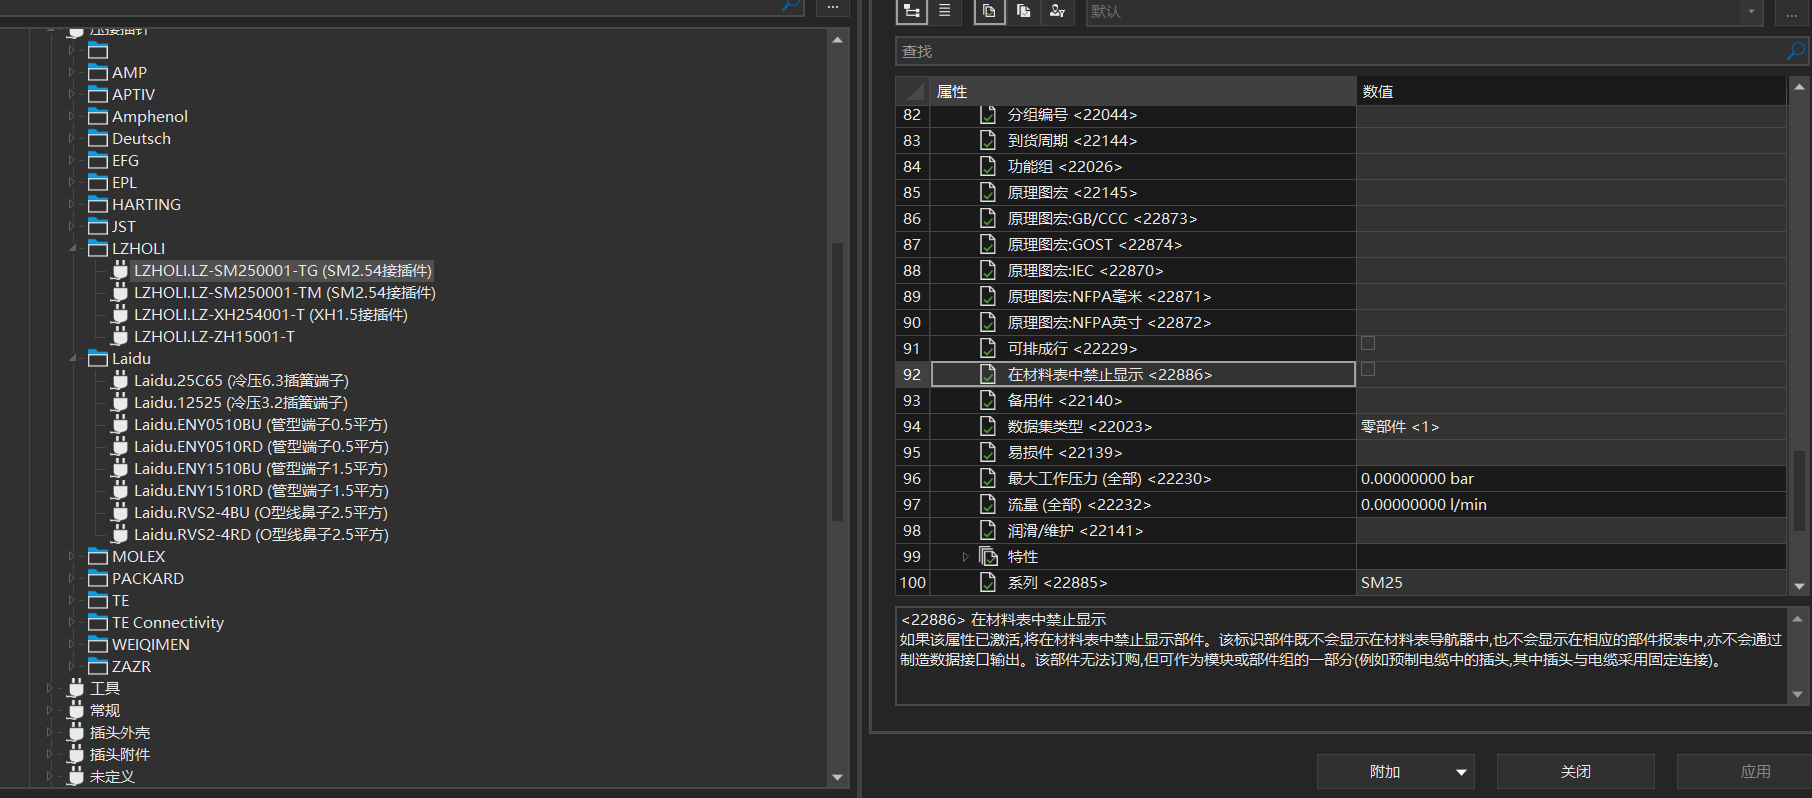The width and height of the screenshot is (1812, 798).
Task: Collapse the LZHOLI folder
Action: [72, 249]
